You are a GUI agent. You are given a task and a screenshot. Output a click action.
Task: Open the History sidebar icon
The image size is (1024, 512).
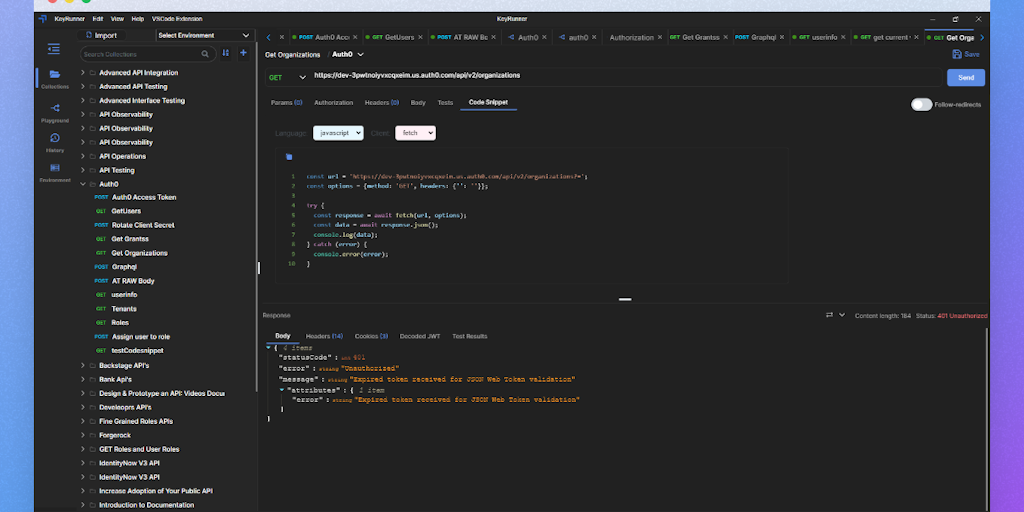(x=54, y=138)
